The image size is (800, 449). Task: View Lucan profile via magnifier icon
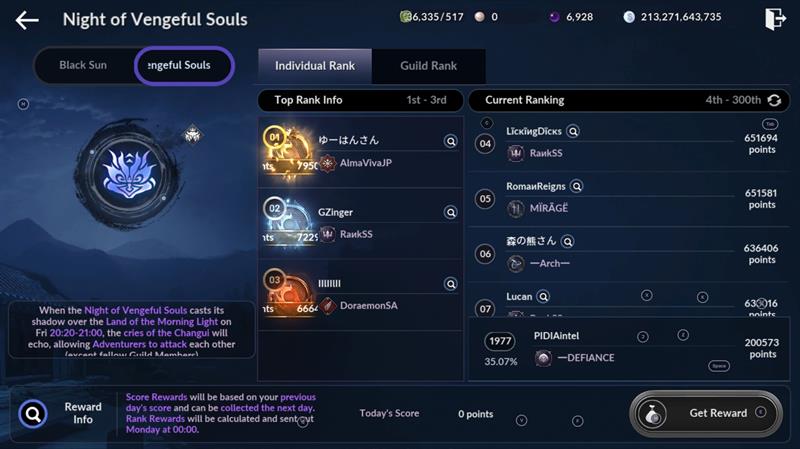pos(543,296)
